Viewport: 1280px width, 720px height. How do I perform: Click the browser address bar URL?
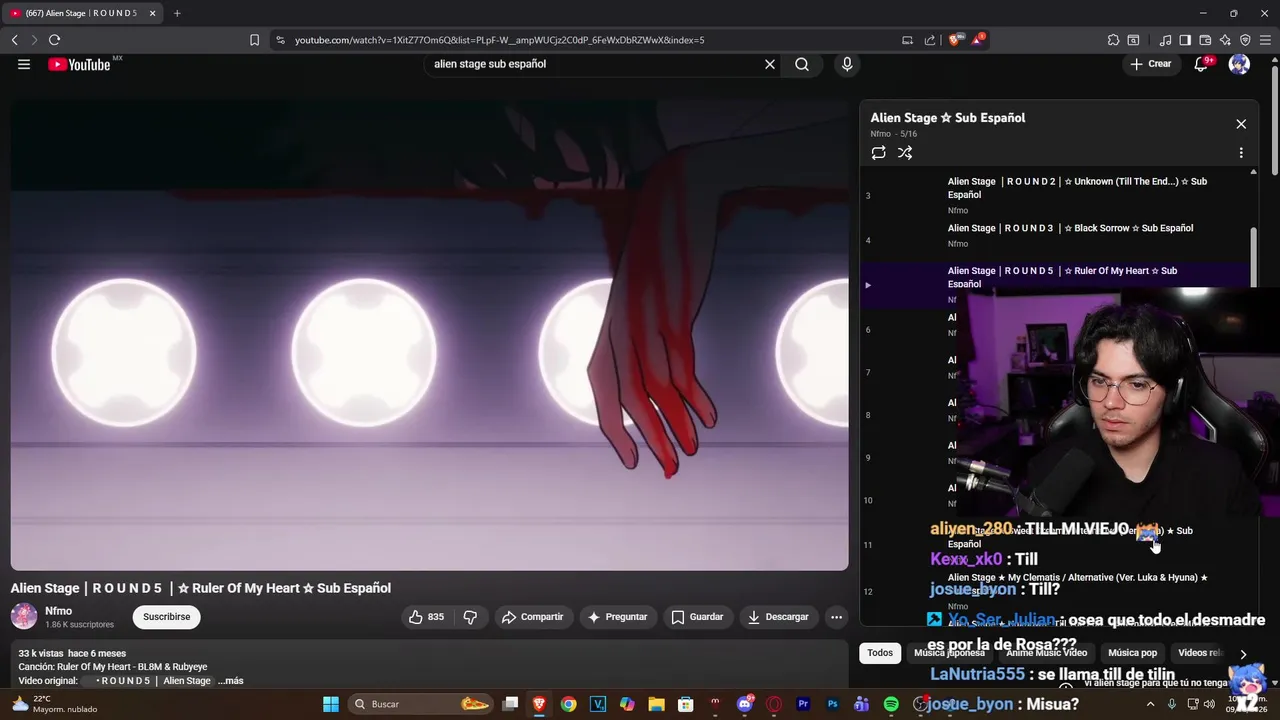[499, 40]
